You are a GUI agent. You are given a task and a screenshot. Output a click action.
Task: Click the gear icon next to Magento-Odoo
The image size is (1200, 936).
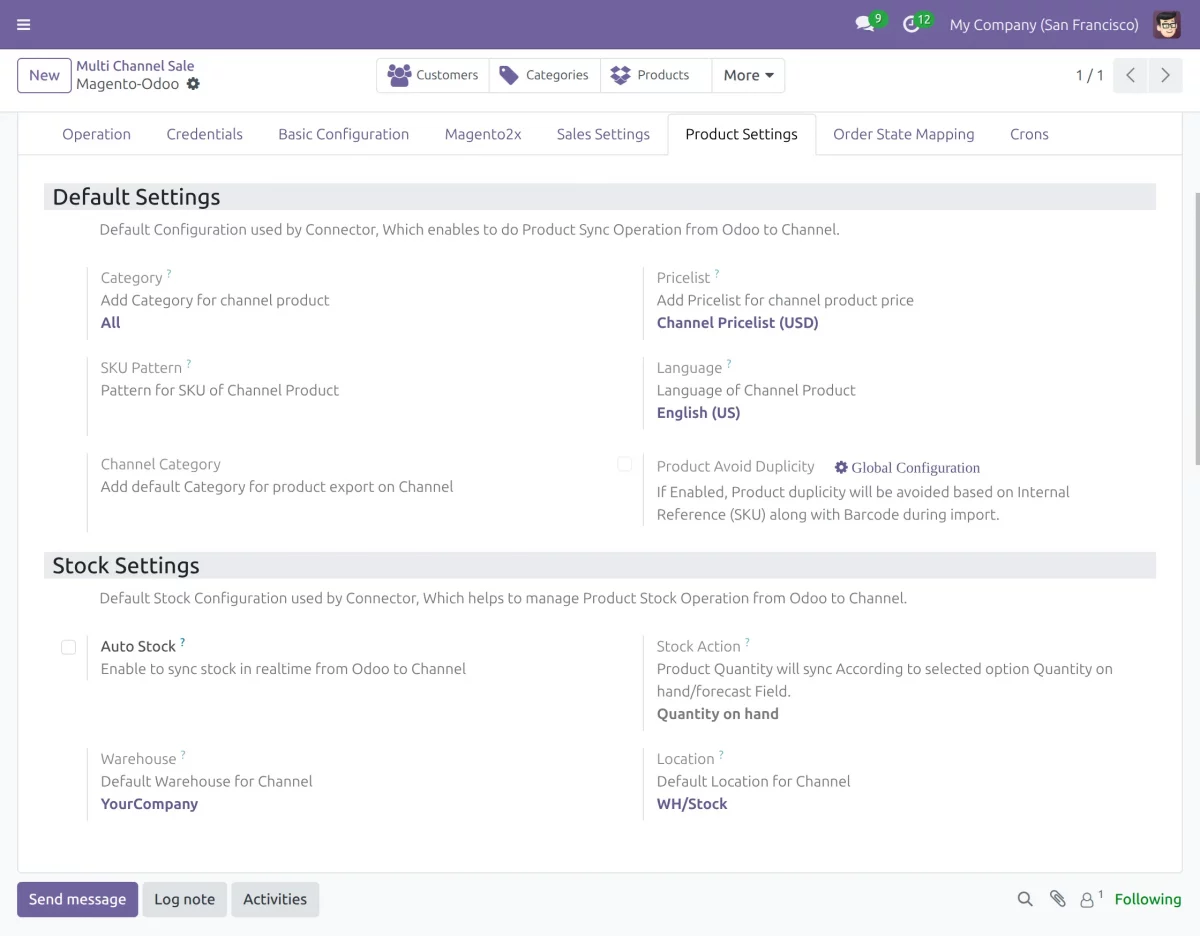point(193,84)
